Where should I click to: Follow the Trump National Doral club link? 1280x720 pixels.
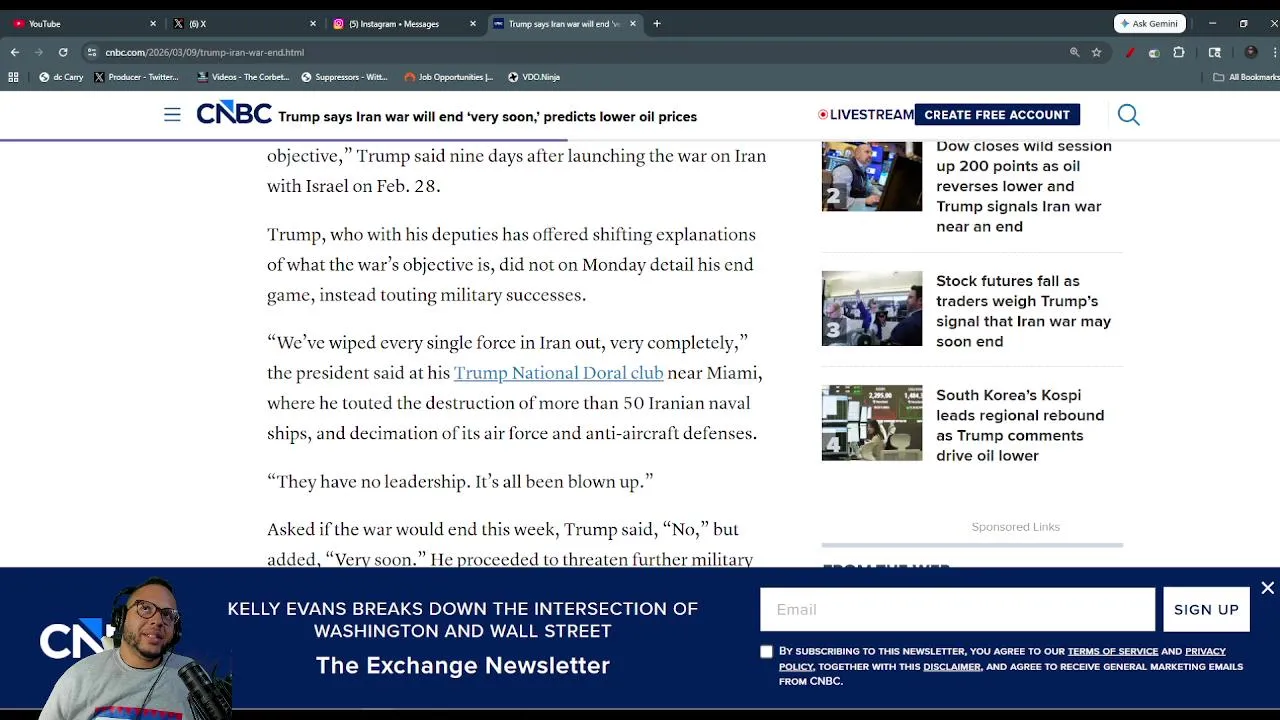558,373
